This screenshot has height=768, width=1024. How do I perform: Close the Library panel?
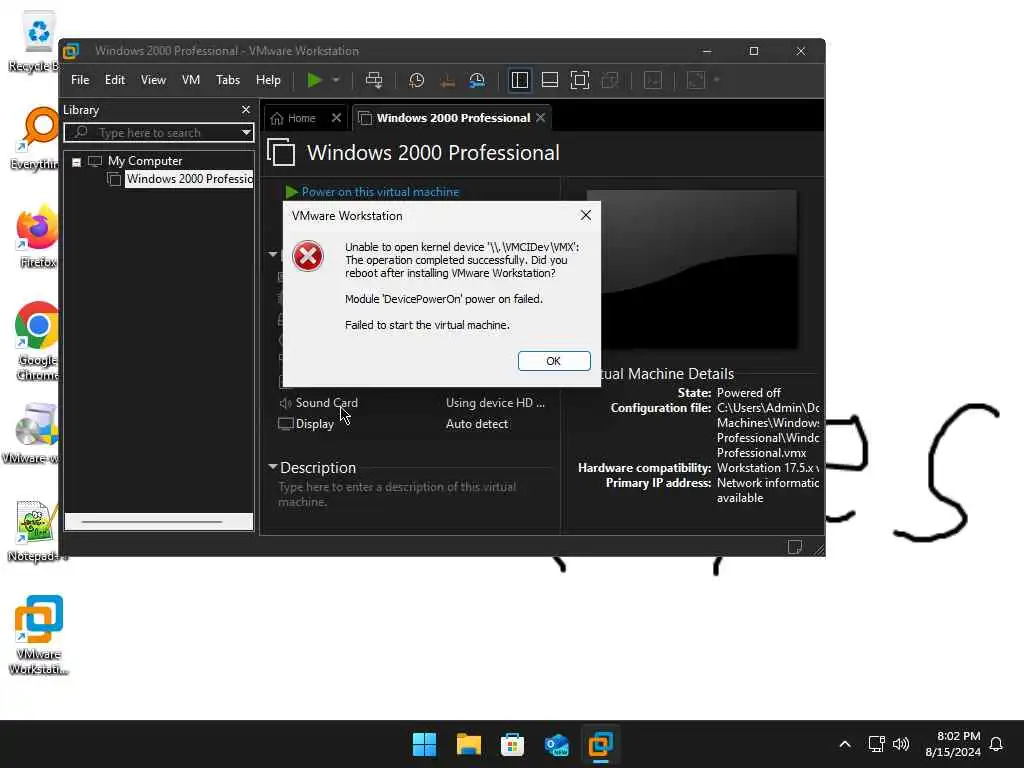pyautogui.click(x=246, y=110)
